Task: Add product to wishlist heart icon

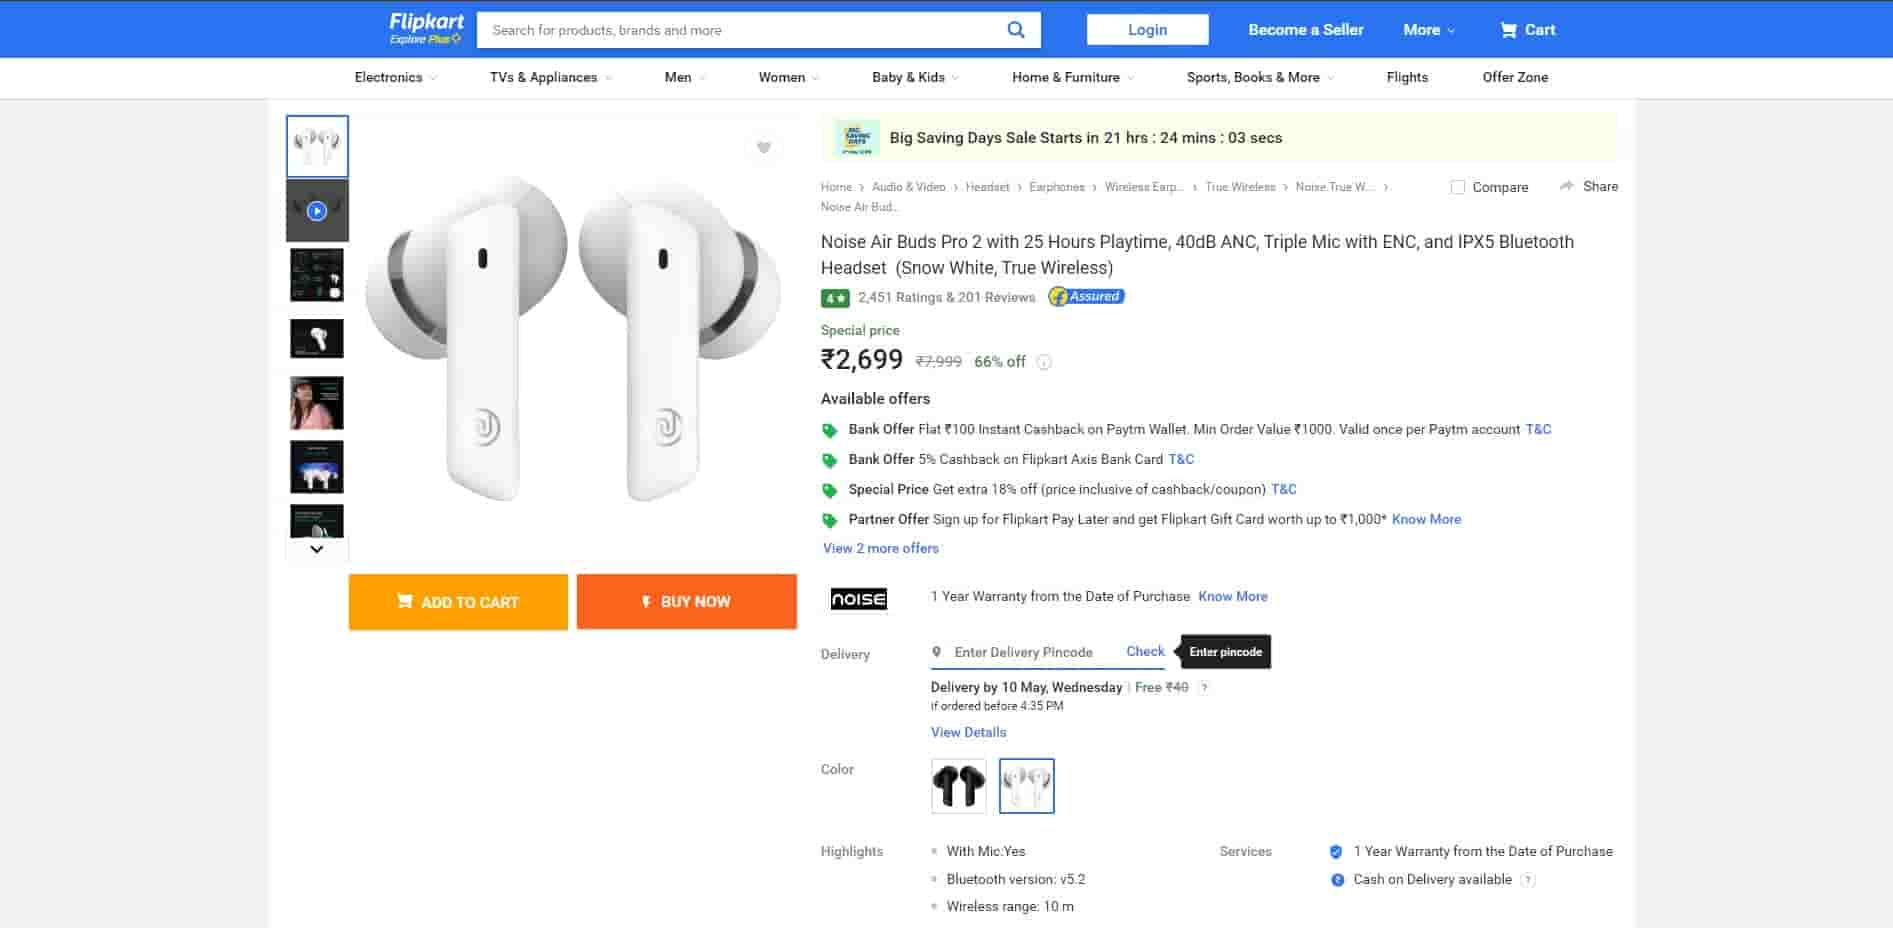Action: click(764, 148)
